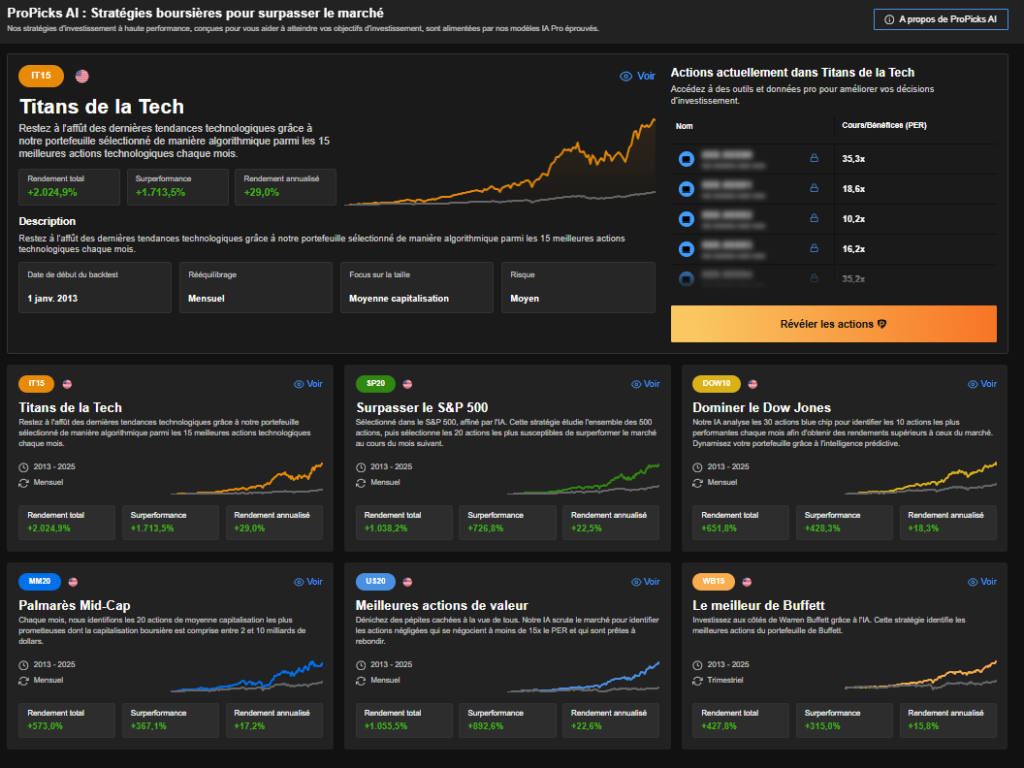Select the blue MM20 strategy badge
Viewport: 1024px width, 768px height.
click(x=40, y=581)
